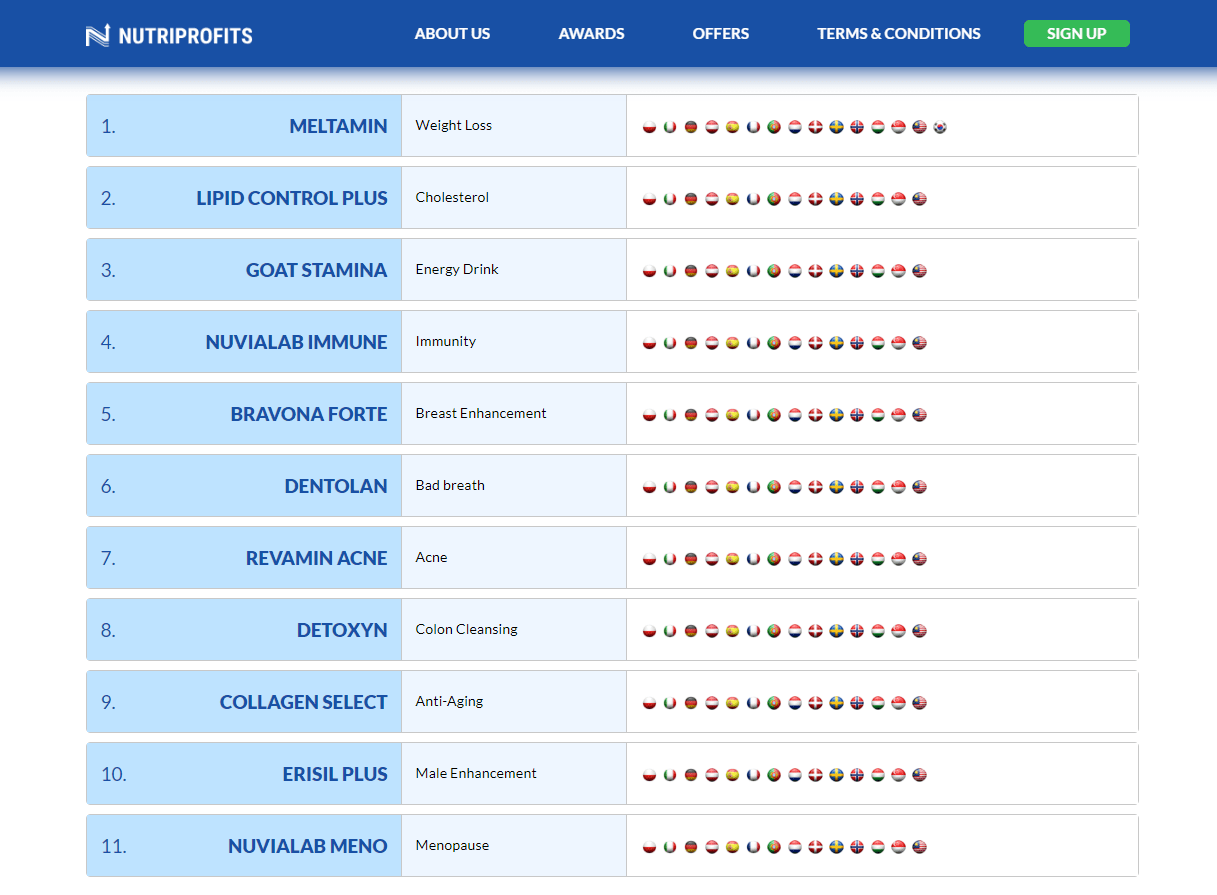Click the Sweden flag in Goat Stamina row
The height and width of the screenshot is (895, 1217).
point(836,271)
